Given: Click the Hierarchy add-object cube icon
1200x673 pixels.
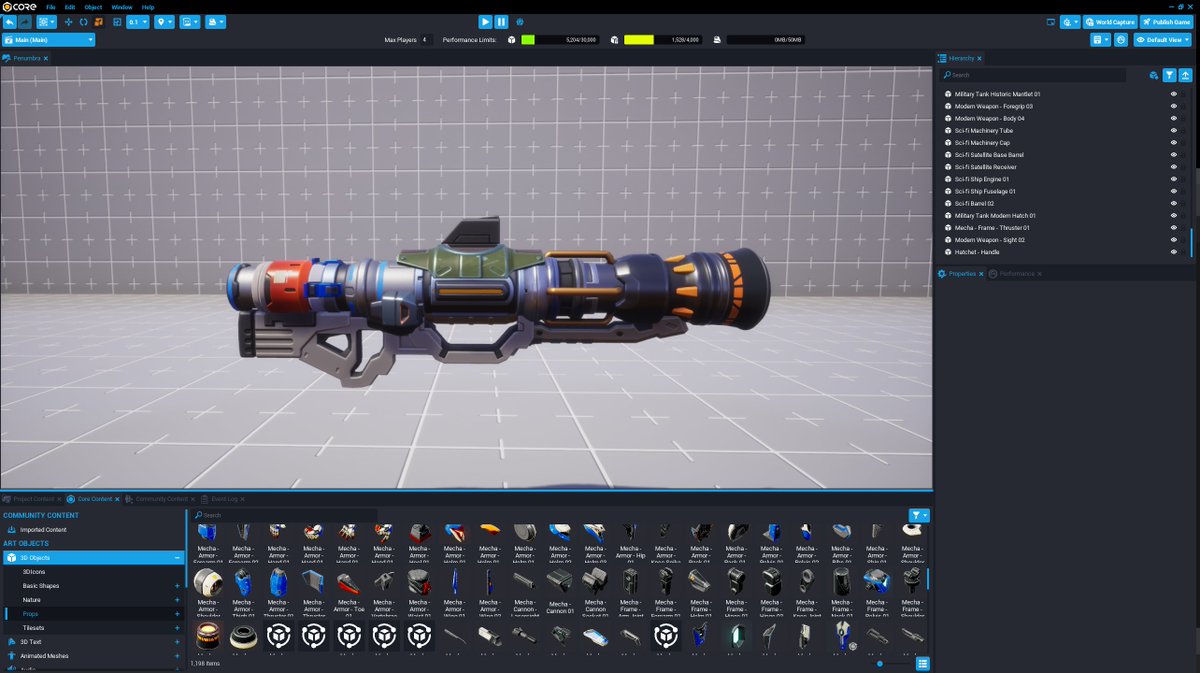Looking at the screenshot, I should tap(1154, 75).
